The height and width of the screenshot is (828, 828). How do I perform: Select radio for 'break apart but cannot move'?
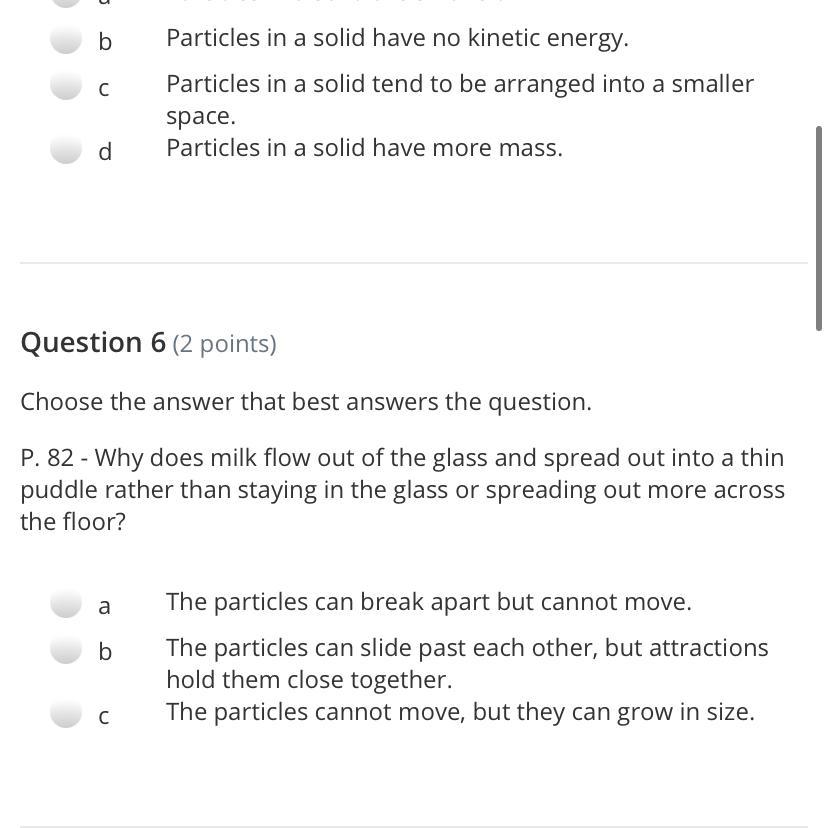coord(66,604)
